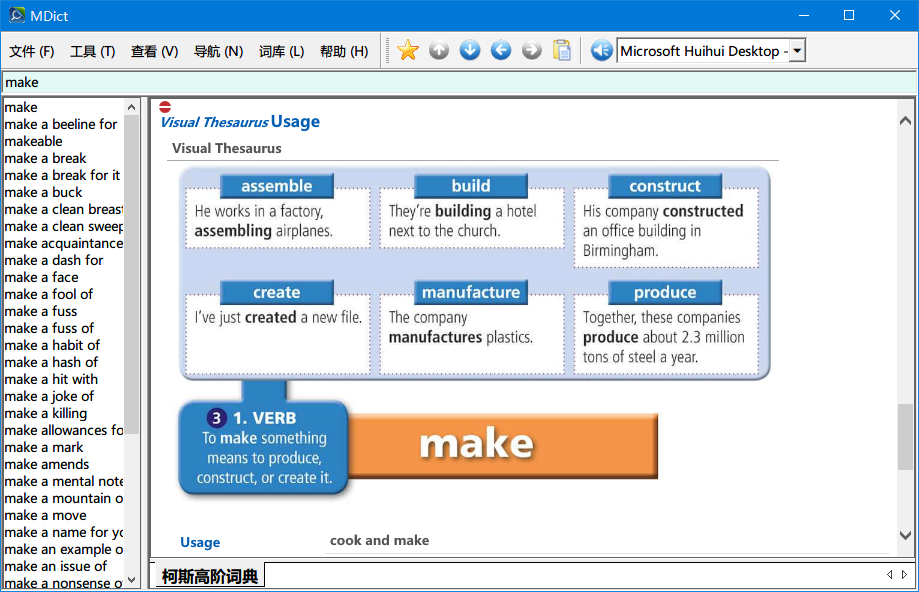The width and height of the screenshot is (919, 592).
Task: Open the 文件 (F) menu
Action: (32, 52)
